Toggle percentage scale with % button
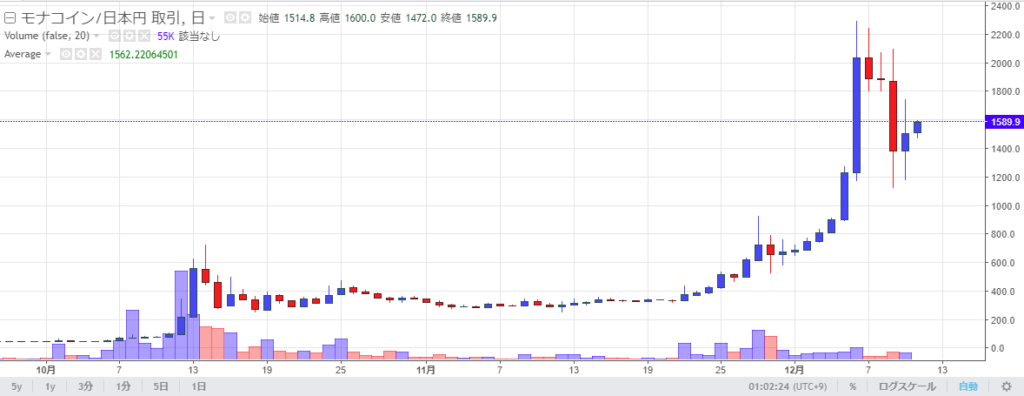Viewport: 1024px width, 396px height. [x=853, y=387]
